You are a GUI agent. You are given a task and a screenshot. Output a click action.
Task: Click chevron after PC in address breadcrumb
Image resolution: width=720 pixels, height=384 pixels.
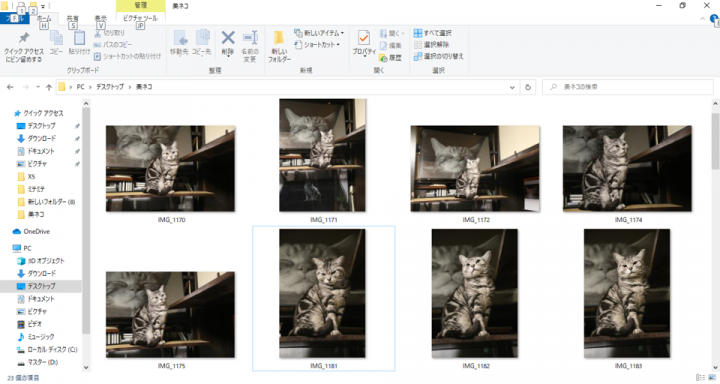[x=90, y=87]
